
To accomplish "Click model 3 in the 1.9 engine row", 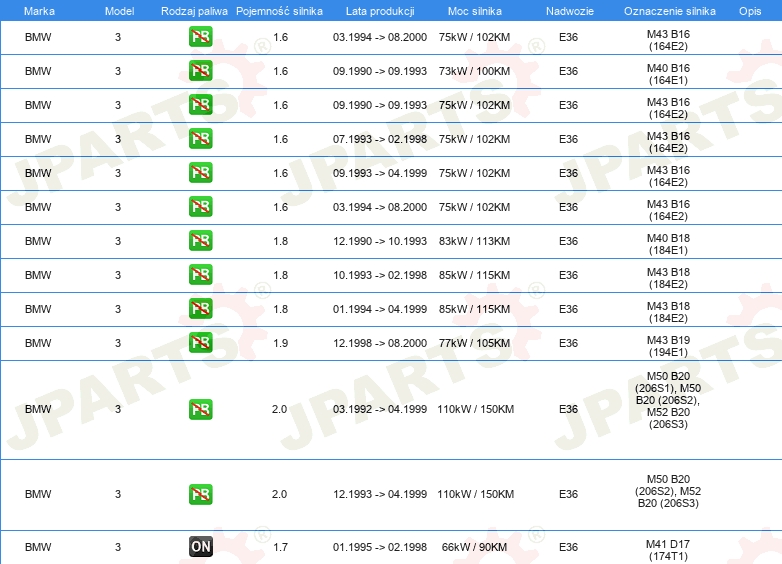I will click(x=118, y=343).
